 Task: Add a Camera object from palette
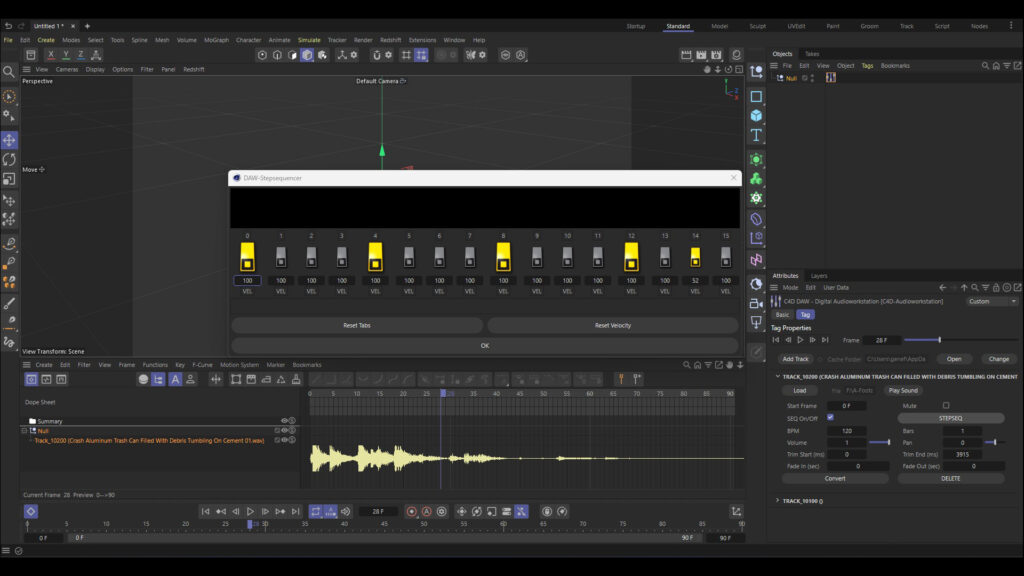click(x=756, y=304)
